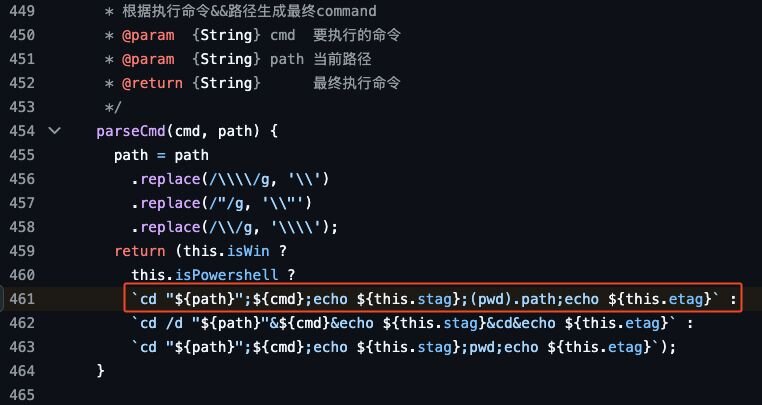Click the "path = path" assignment

click(161, 155)
